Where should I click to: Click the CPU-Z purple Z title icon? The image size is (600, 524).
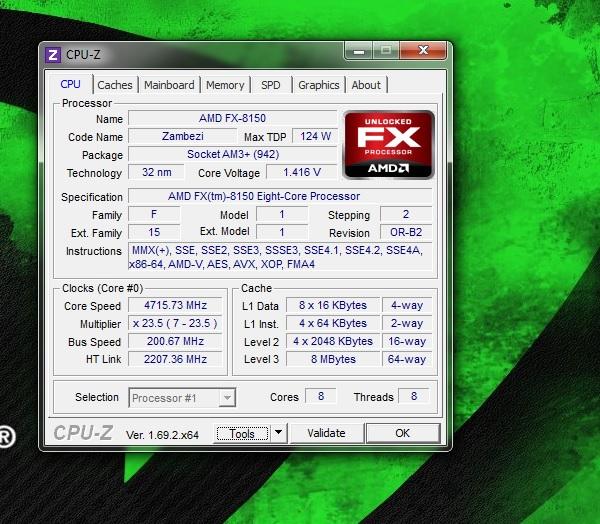(53, 55)
